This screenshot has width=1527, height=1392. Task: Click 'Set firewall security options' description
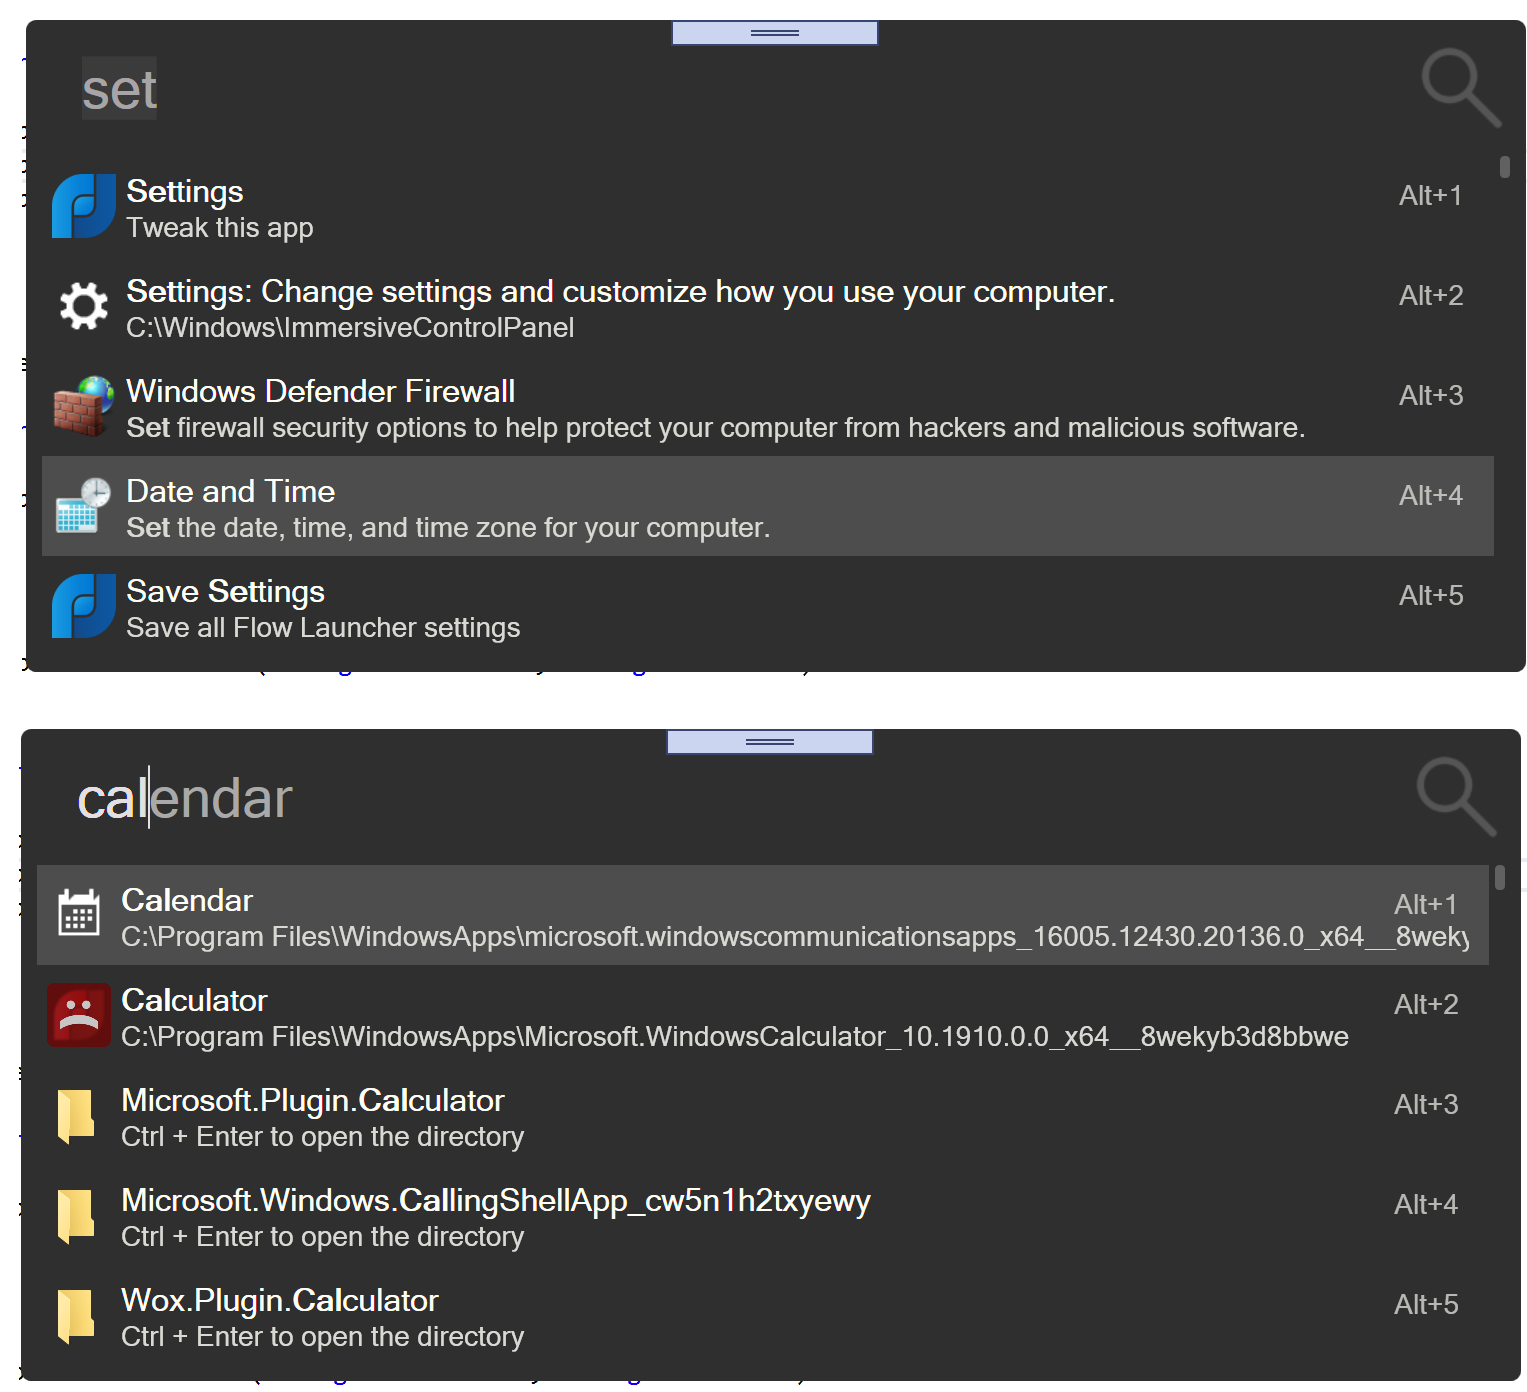tap(716, 428)
